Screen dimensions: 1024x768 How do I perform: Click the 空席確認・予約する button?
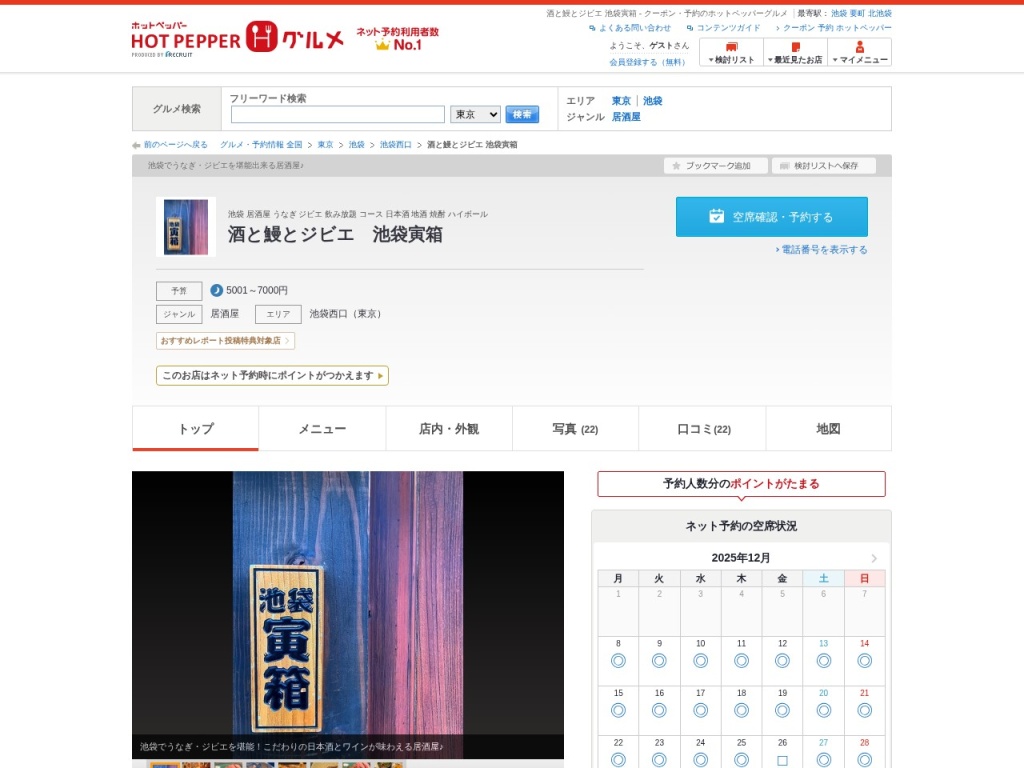pos(771,217)
